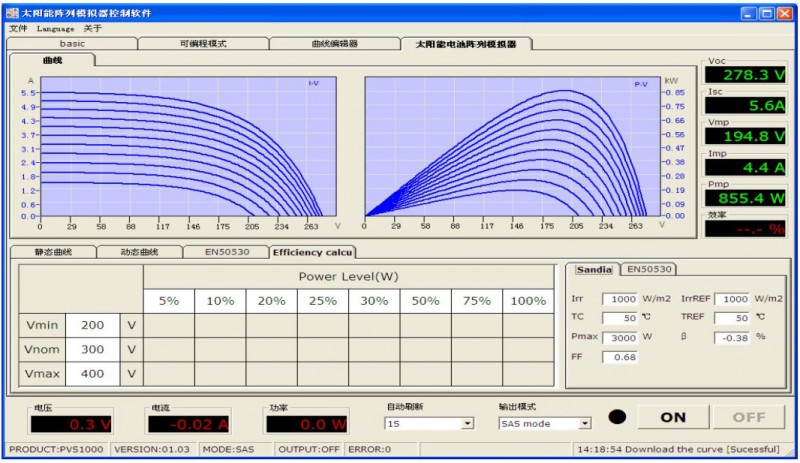This screenshot has height=463, width=800.
Task: Click the β coefficient field
Action: pyautogui.click(x=732, y=338)
